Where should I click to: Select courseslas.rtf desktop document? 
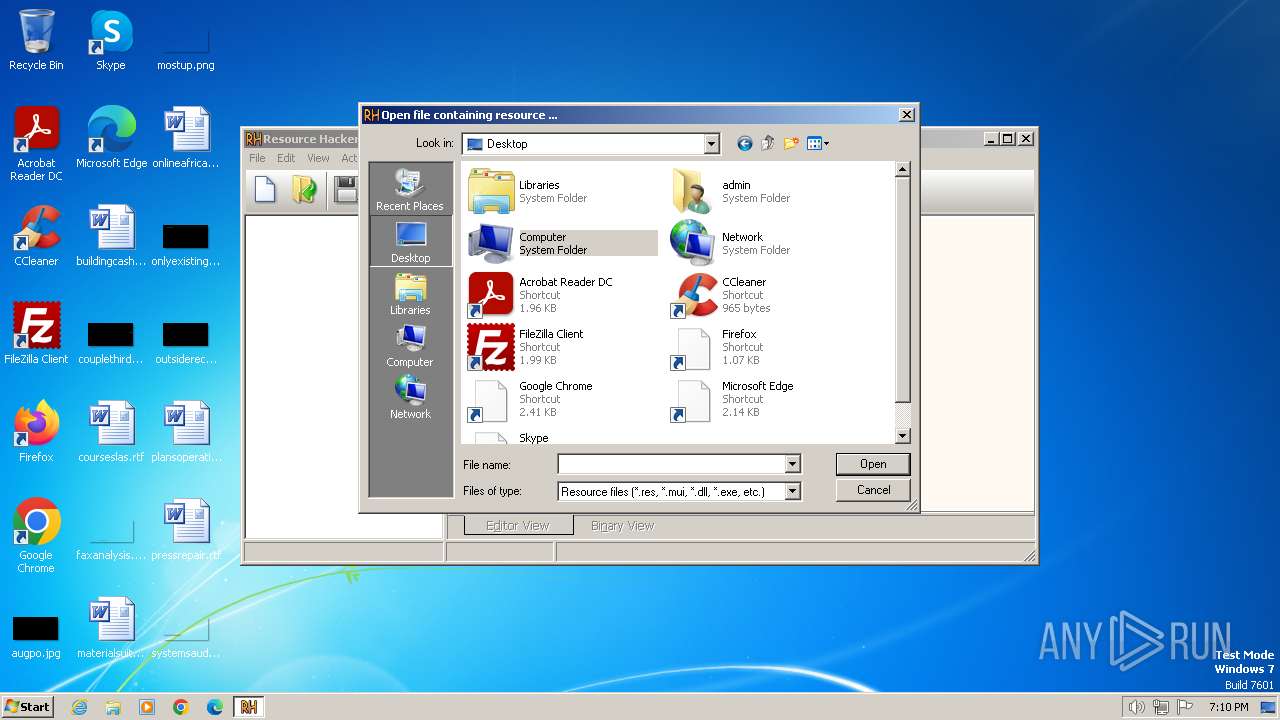tap(111, 432)
